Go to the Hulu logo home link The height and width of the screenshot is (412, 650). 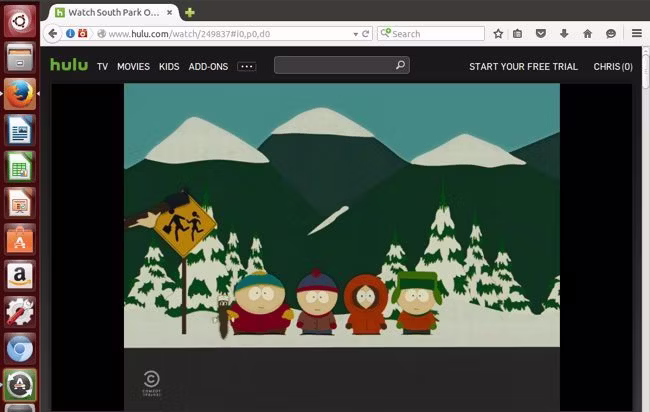(x=69, y=65)
